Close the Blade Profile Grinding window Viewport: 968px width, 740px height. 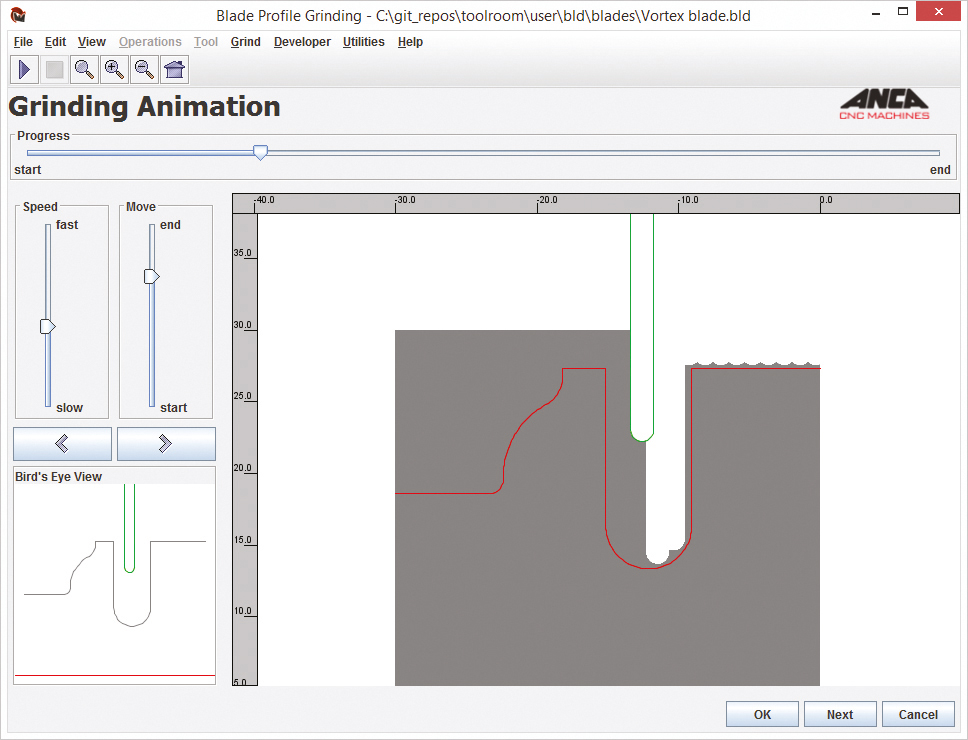(938, 12)
